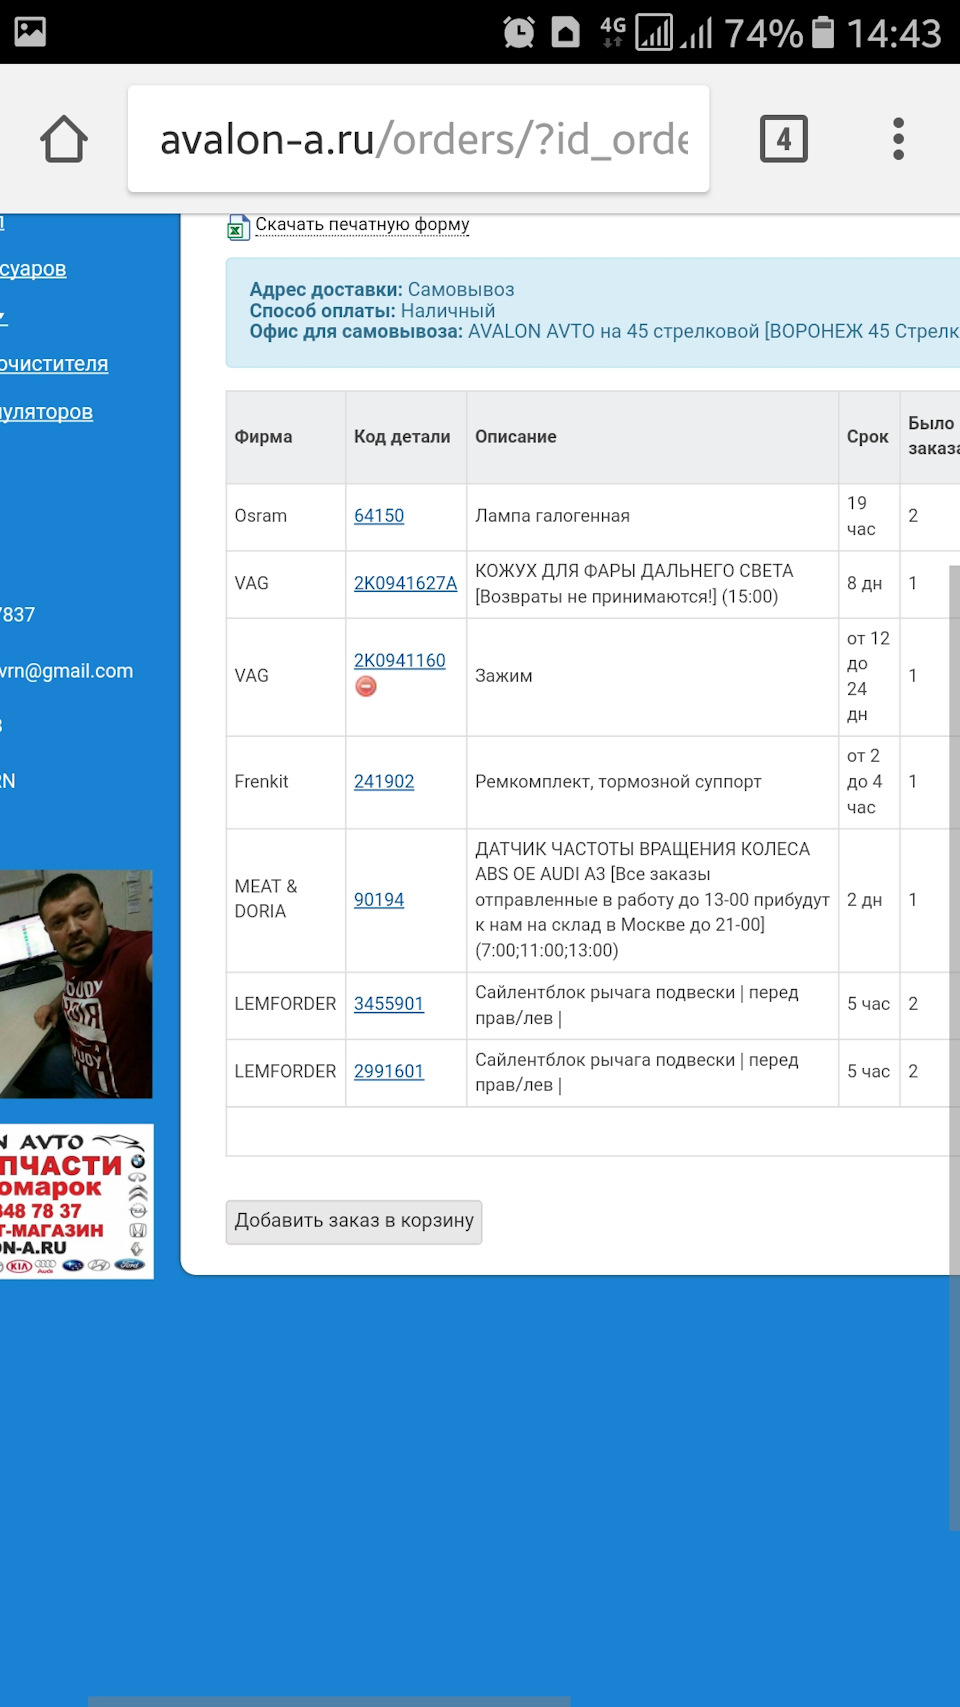The image size is (960, 1707).
Task: Click the 'vrn@gmail.com' email text in the sidebar
Action: pyautogui.click(x=66, y=671)
